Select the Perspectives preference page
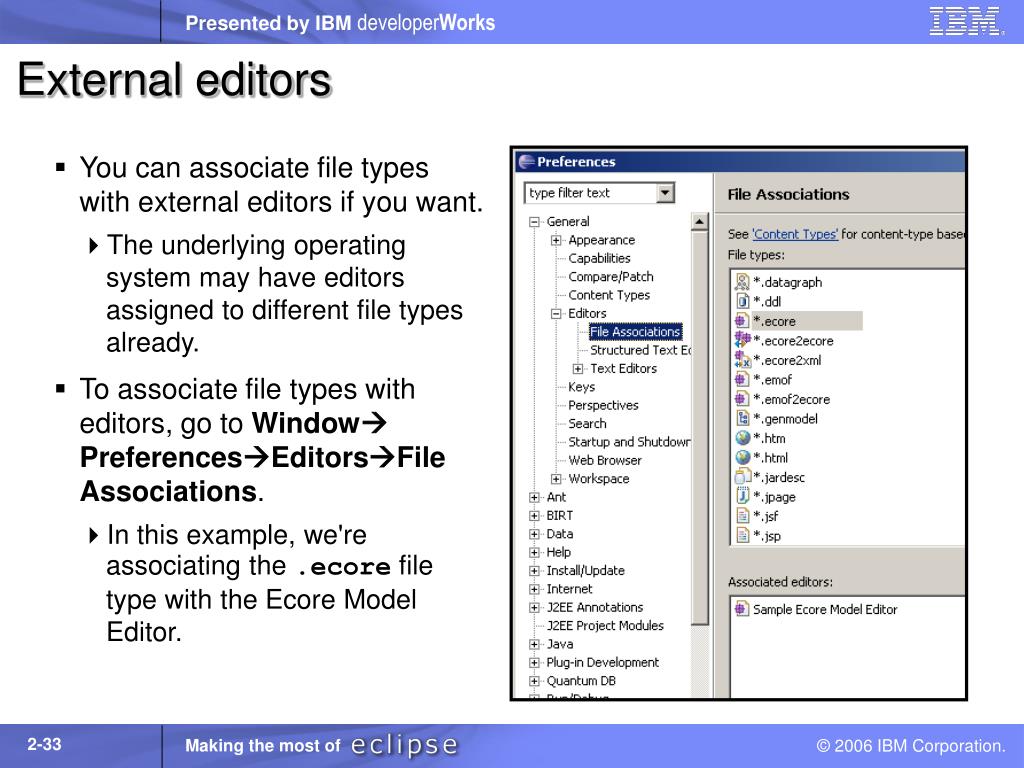 coord(603,405)
